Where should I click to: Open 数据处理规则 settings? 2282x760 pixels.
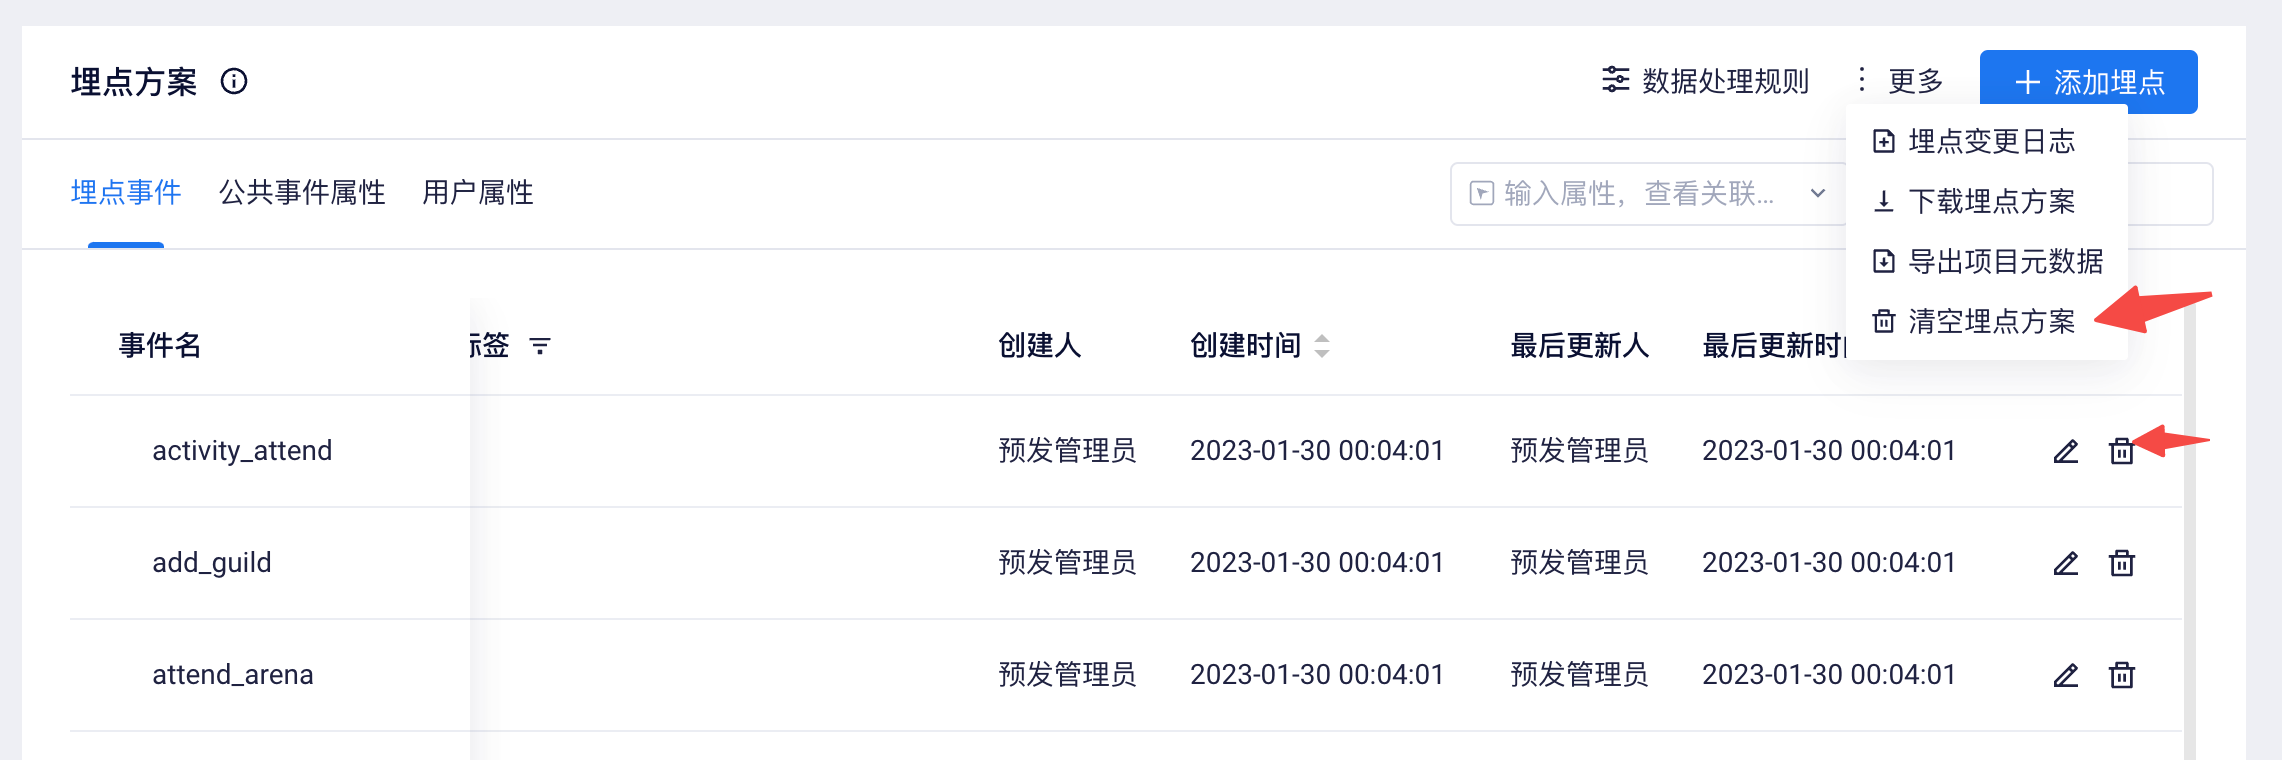1706,81
